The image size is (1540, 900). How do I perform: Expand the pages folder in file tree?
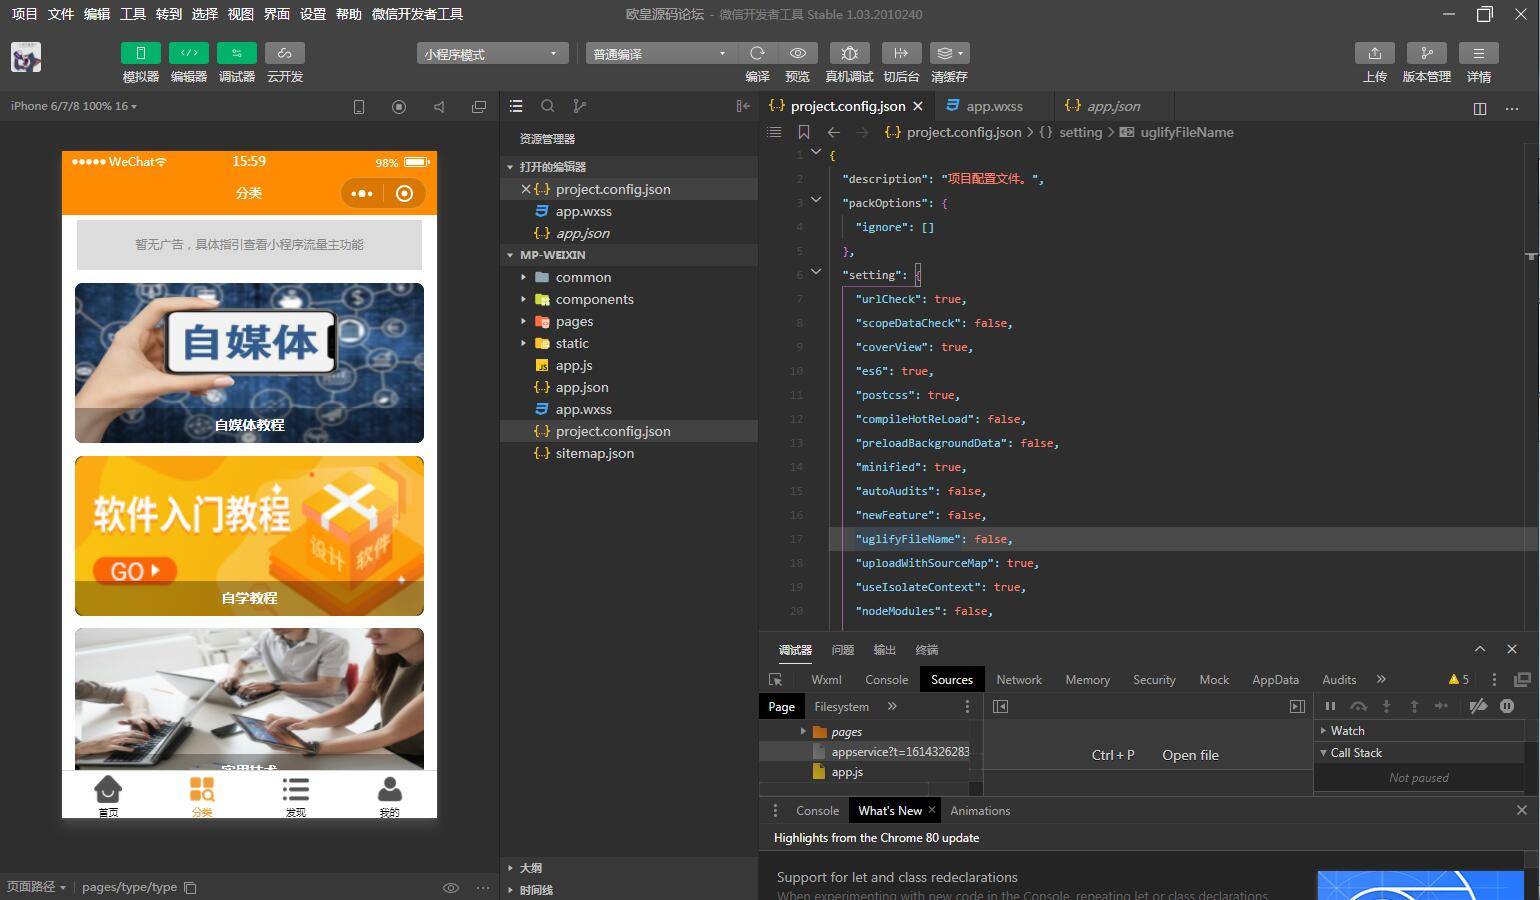point(574,321)
